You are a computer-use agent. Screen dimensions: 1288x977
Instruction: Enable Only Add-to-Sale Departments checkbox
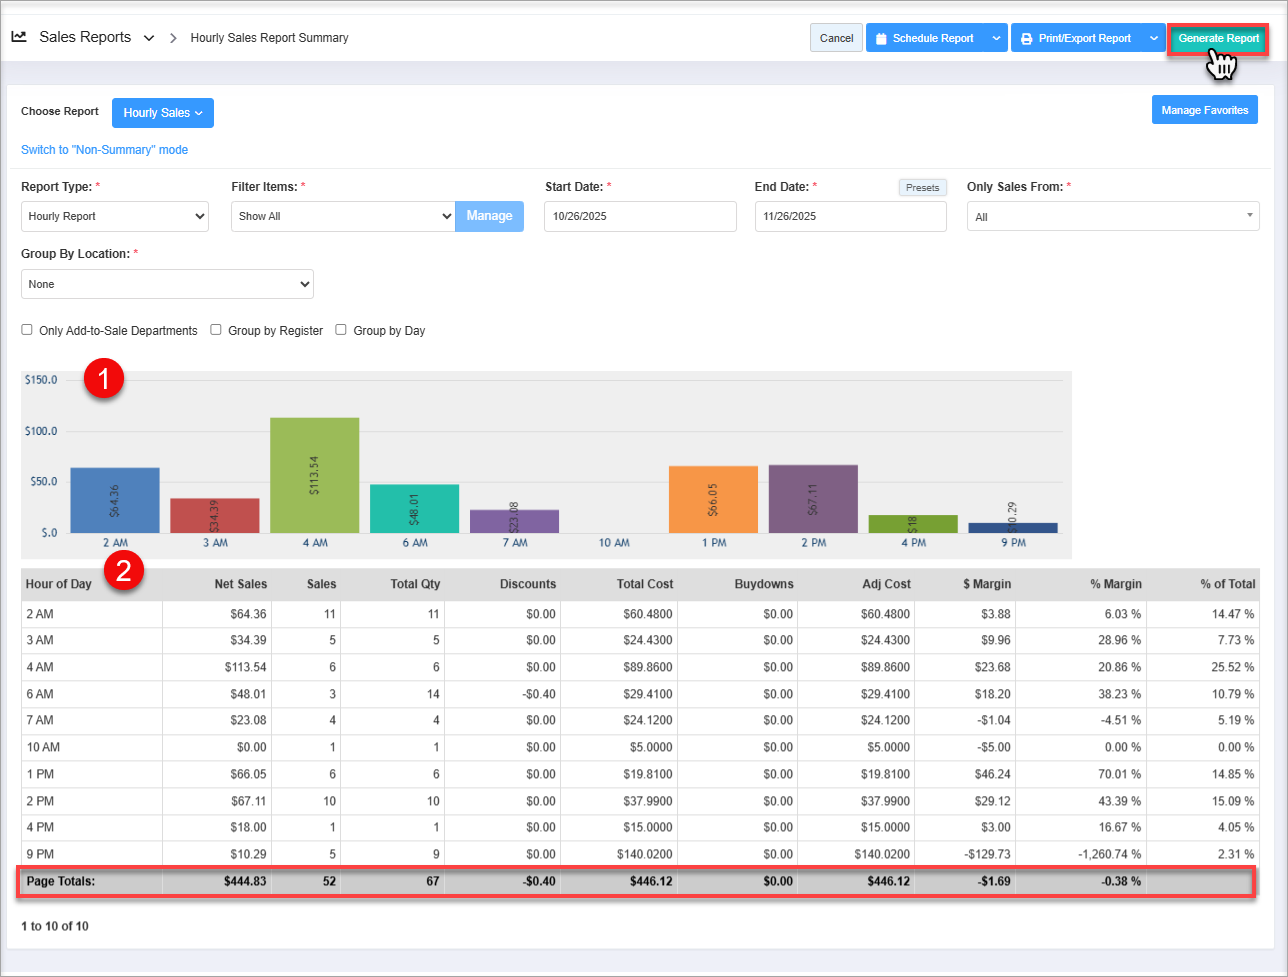coord(27,330)
